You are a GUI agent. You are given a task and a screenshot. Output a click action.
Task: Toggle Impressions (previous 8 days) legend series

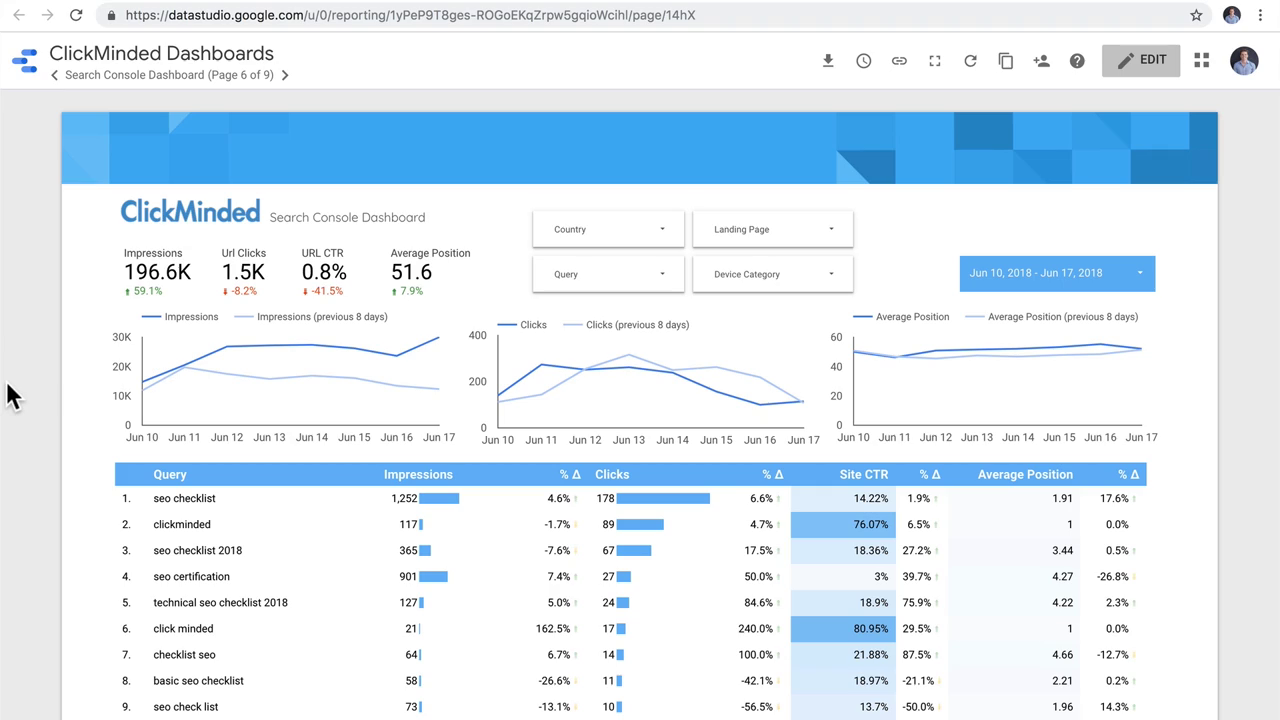(311, 317)
